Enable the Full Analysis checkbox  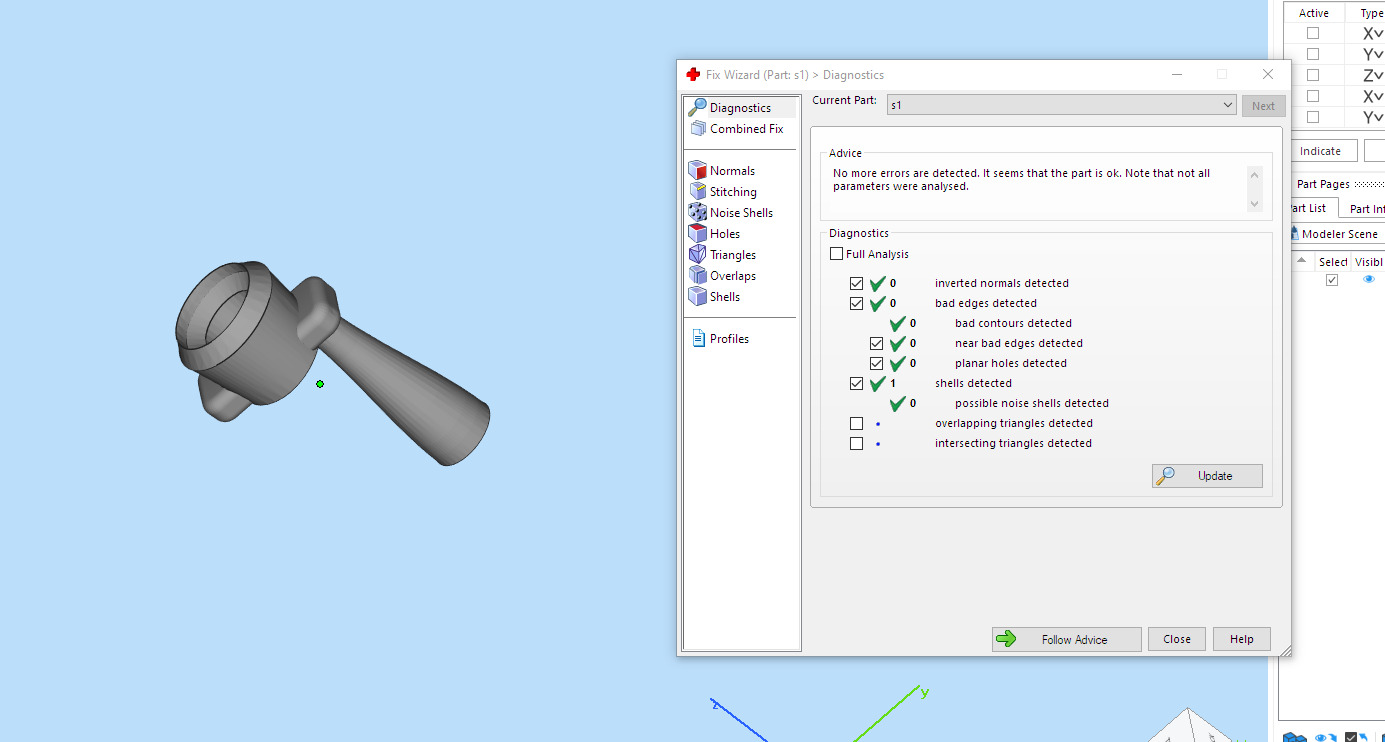[x=837, y=254]
